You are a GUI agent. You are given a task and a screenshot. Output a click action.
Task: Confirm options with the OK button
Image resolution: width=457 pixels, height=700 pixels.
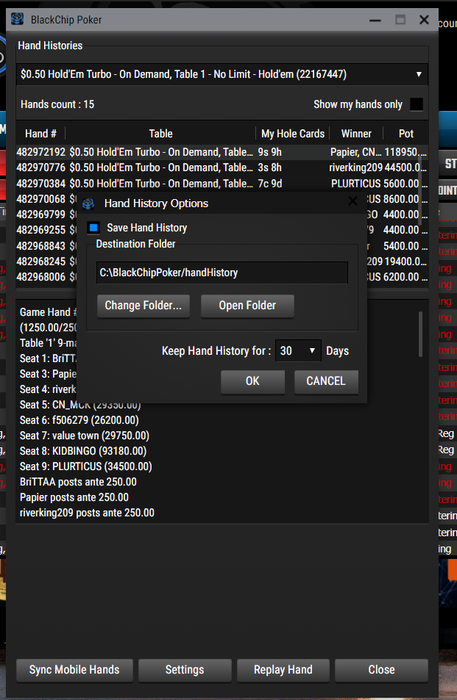(253, 381)
